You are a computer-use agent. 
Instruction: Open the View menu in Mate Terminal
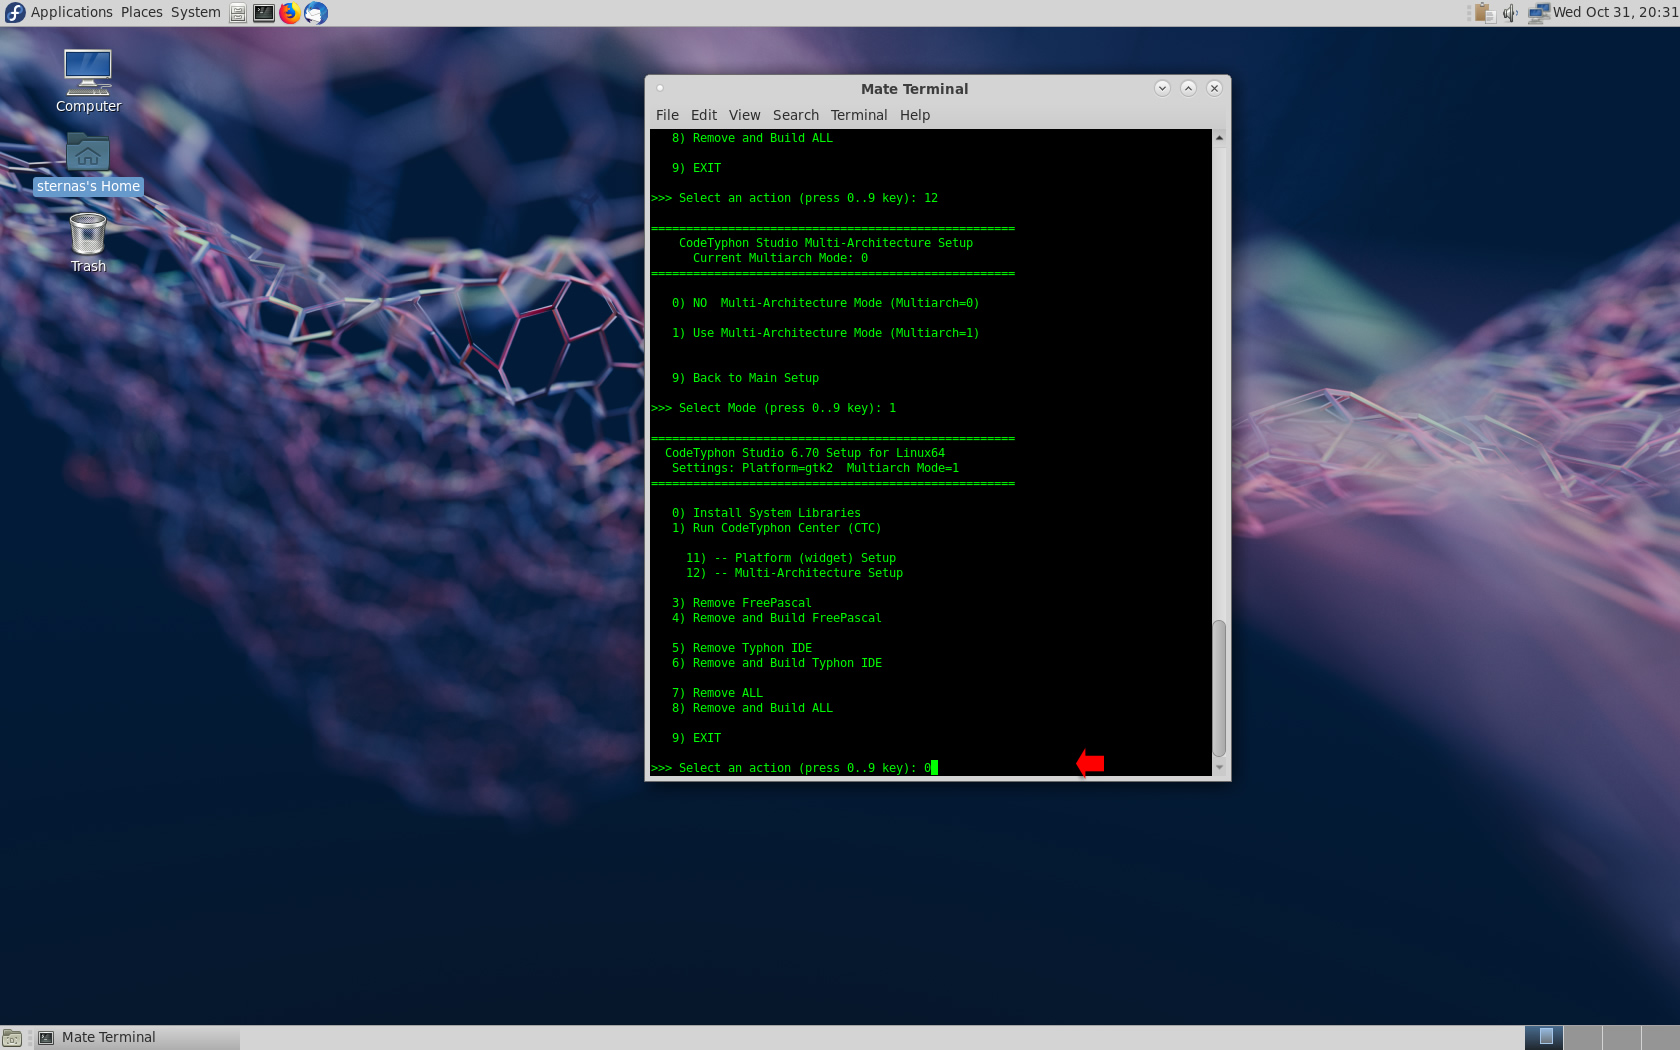click(x=744, y=115)
